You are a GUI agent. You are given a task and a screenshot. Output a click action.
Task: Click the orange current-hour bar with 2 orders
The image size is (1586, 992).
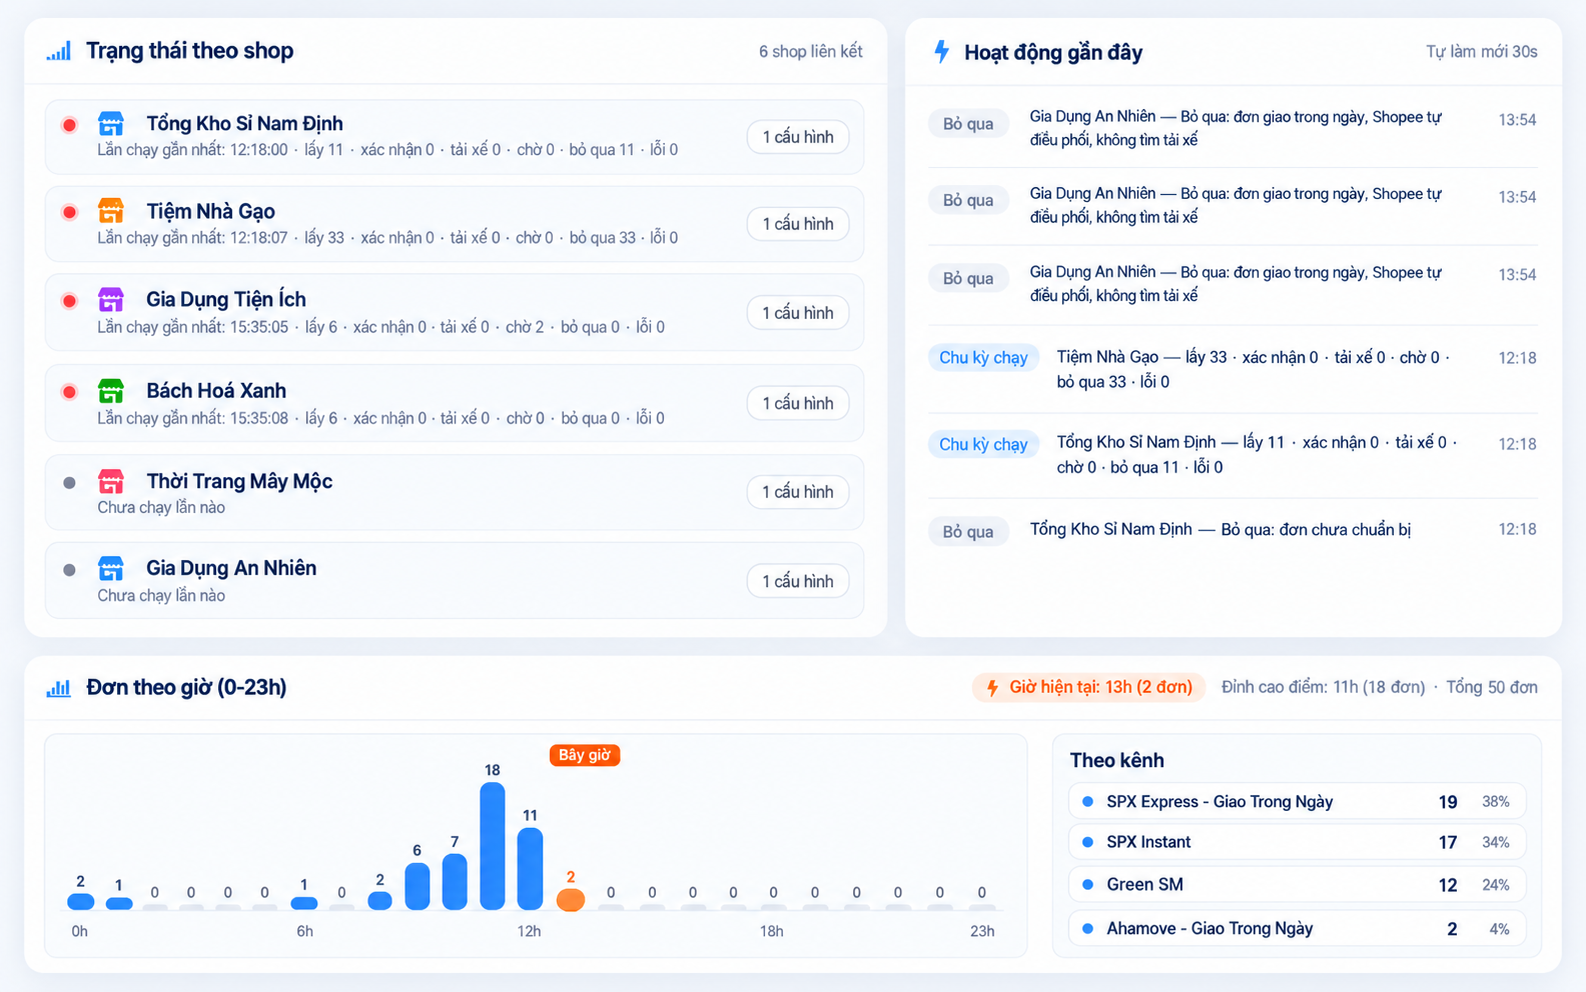click(570, 899)
